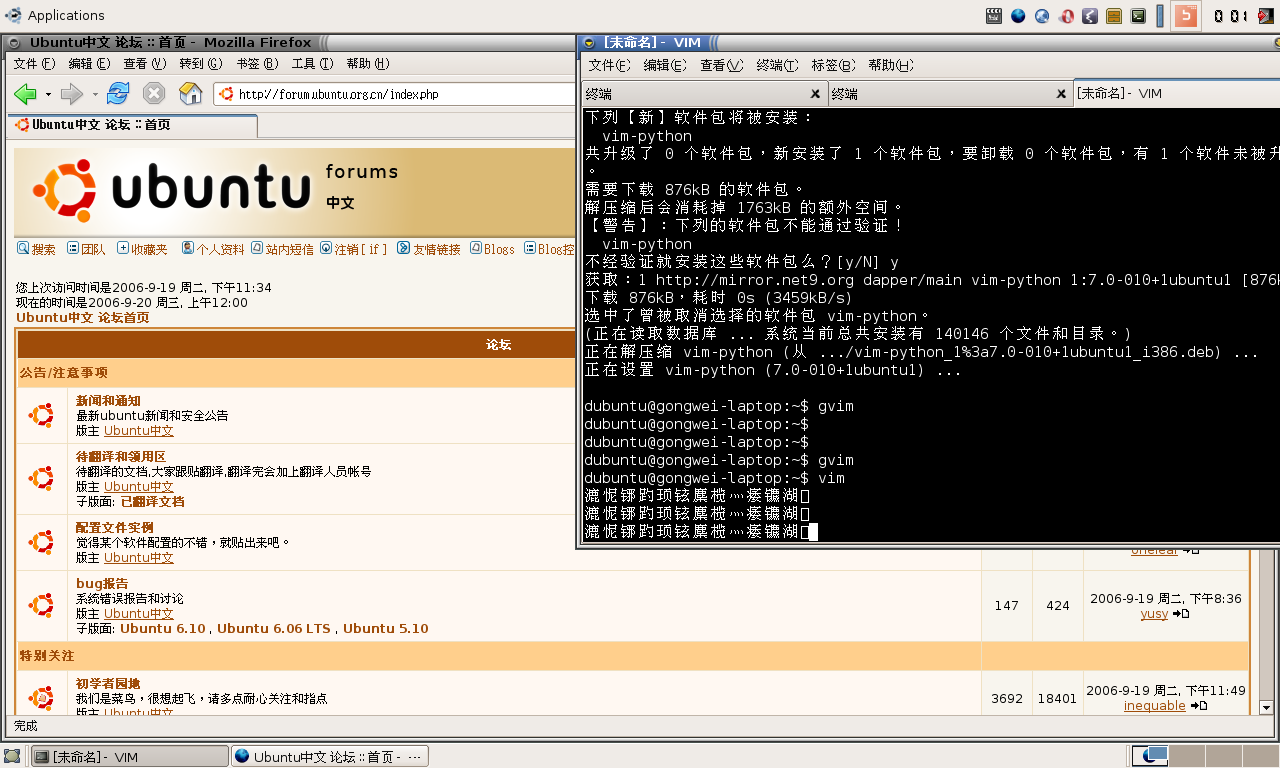The width and height of the screenshot is (1280, 768).
Task: Open Firefox 书签 (bookmarks) menu
Action: (256, 64)
